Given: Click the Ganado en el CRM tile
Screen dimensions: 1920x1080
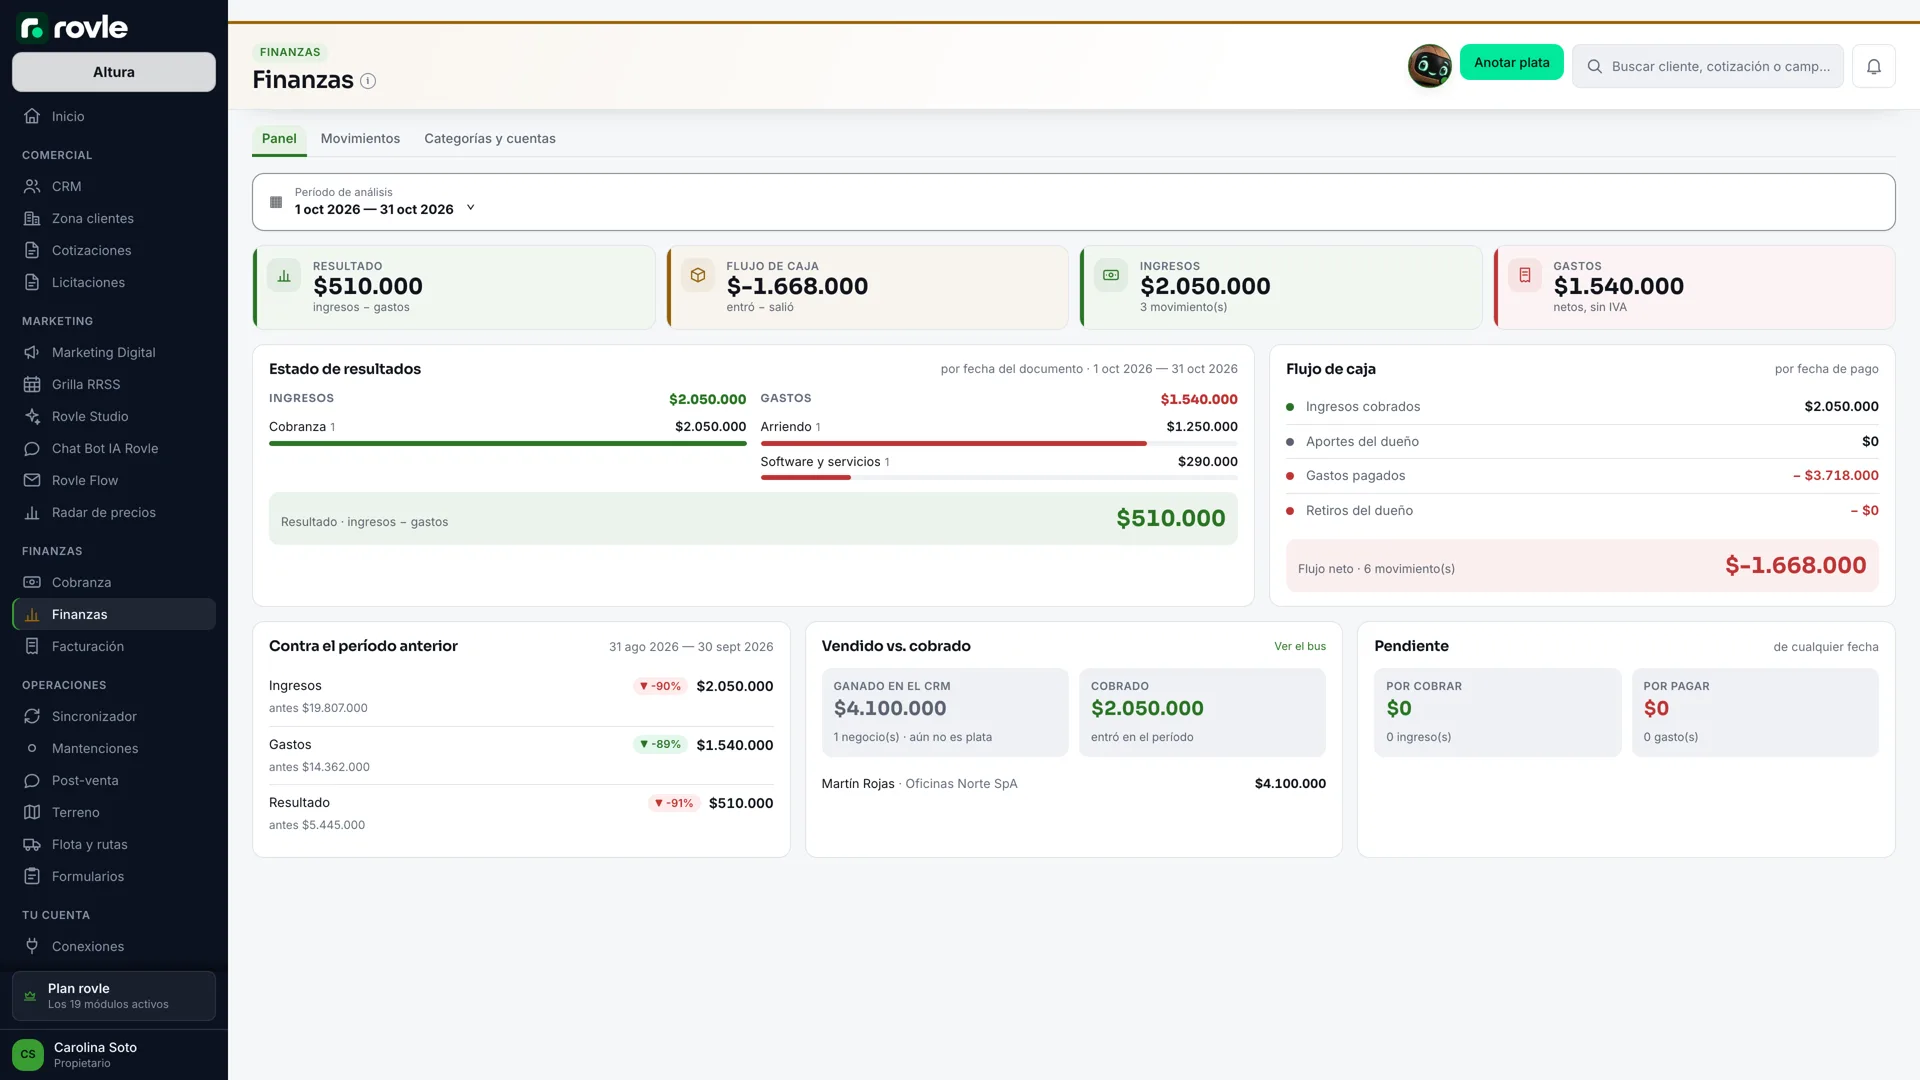Looking at the screenshot, I should tap(945, 712).
